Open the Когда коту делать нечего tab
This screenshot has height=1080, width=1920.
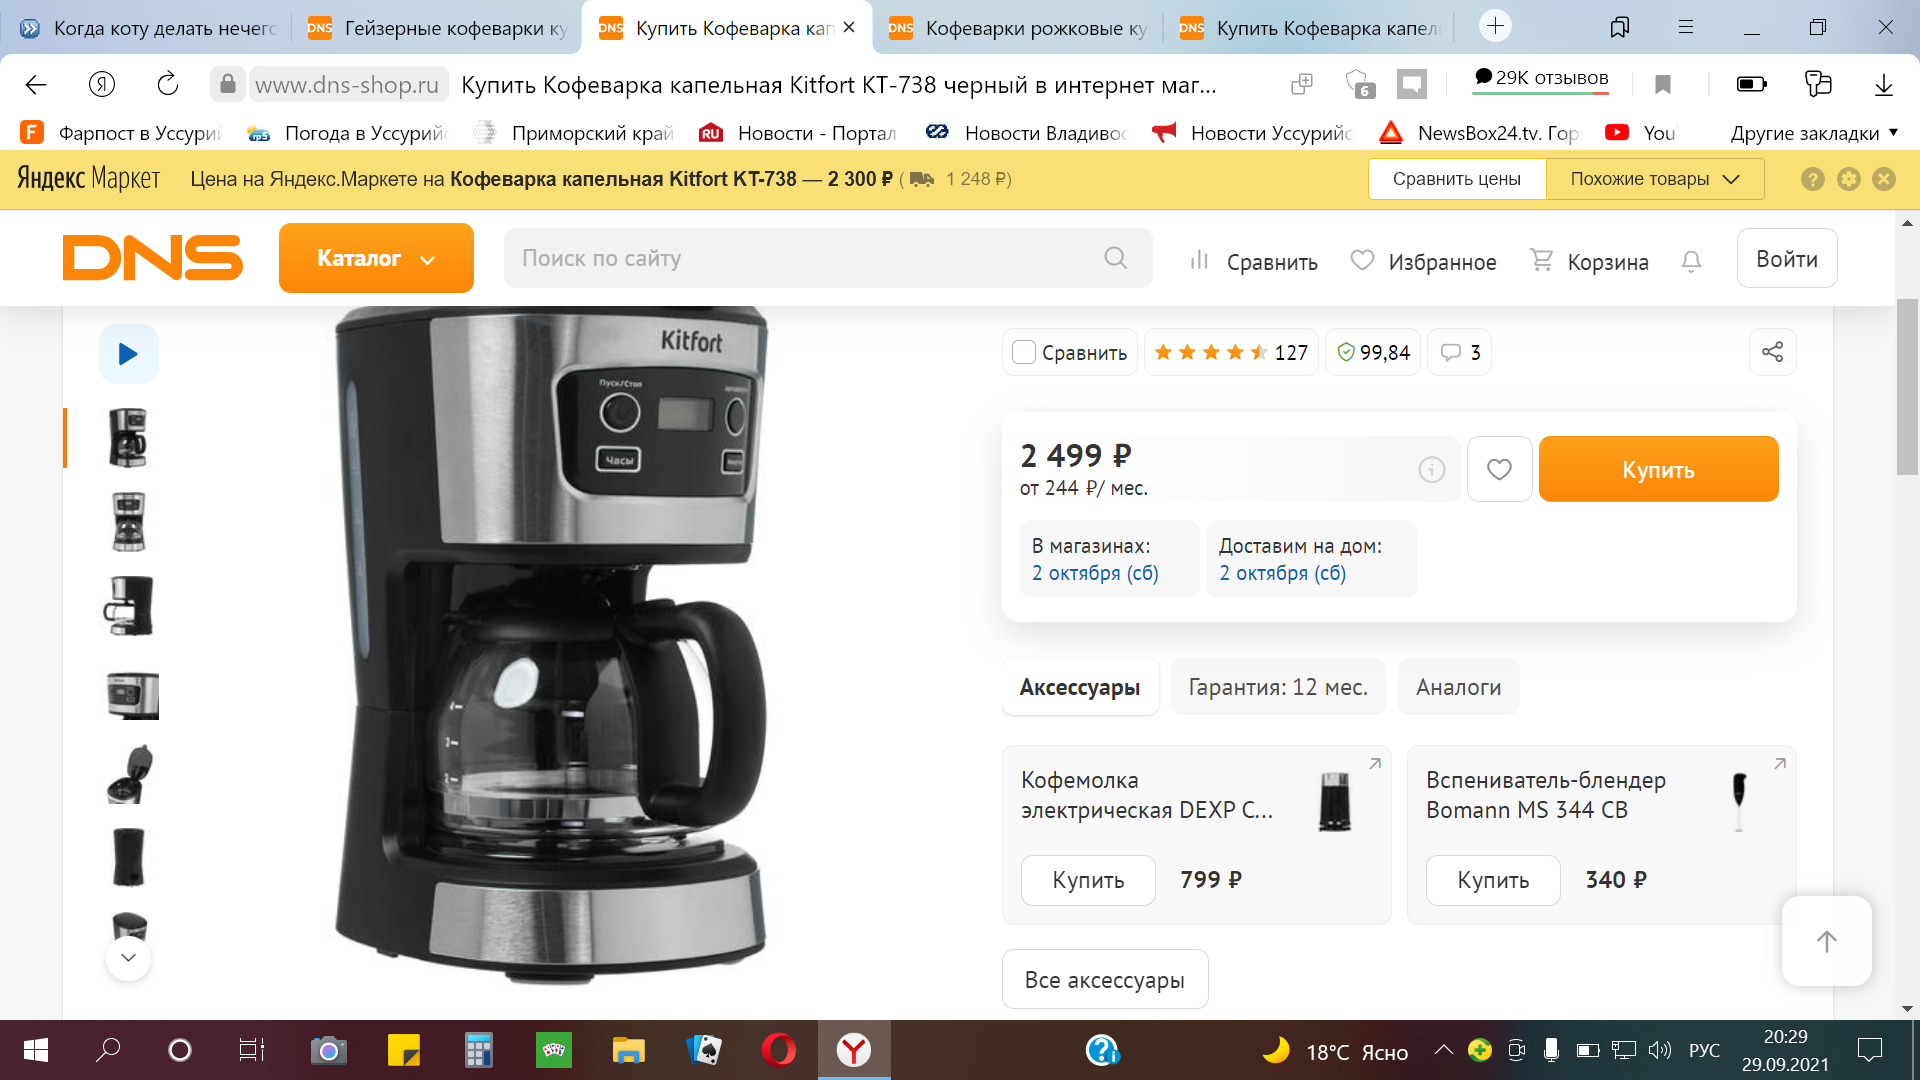tap(148, 28)
